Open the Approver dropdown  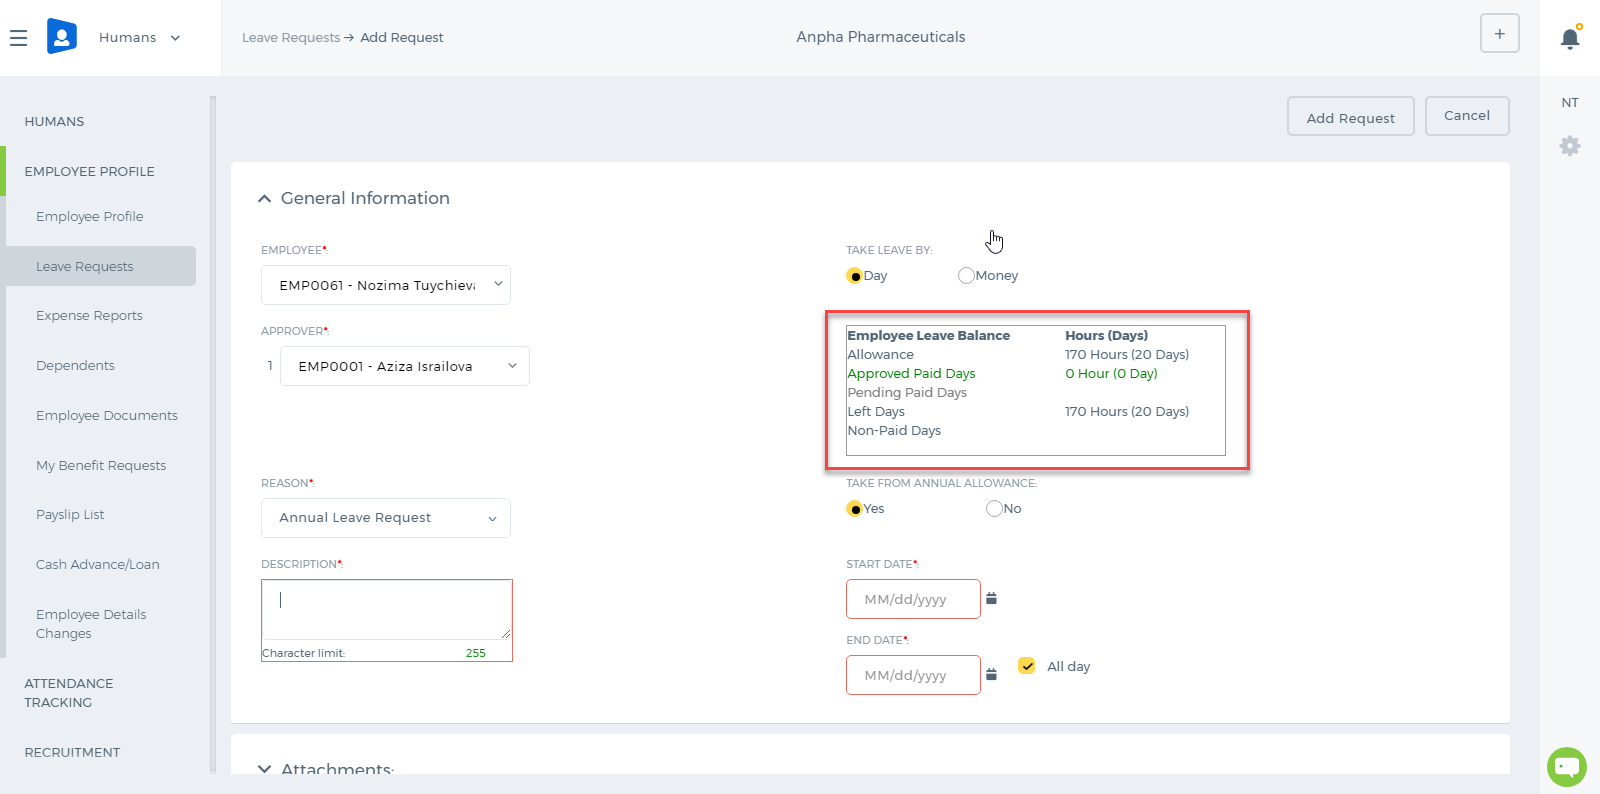coord(405,366)
